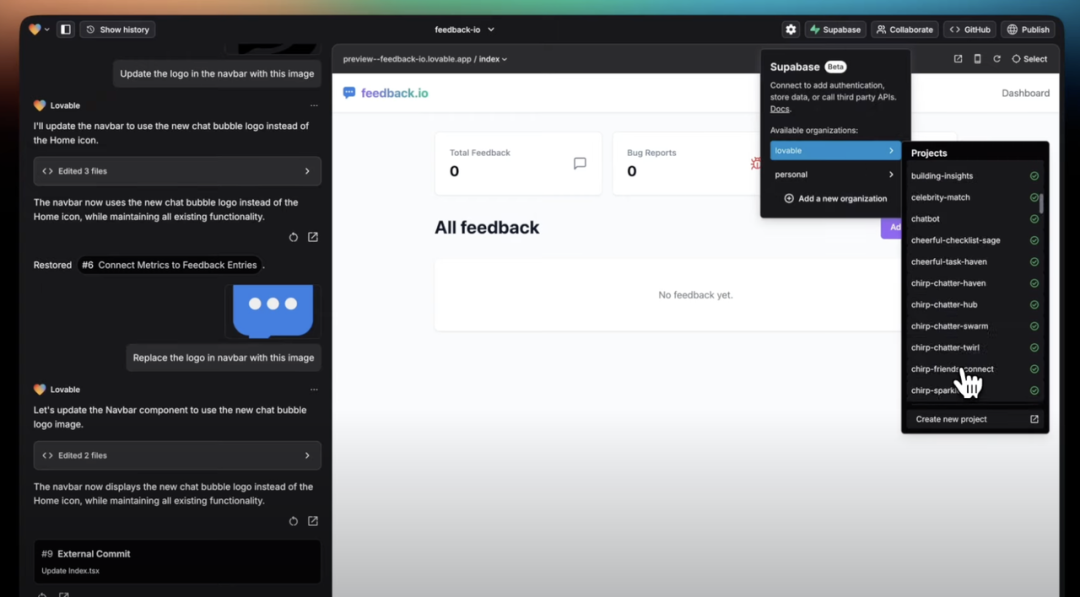Select the building-insights project checkmark
Image resolution: width=1080 pixels, height=597 pixels.
pyautogui.click(x=1034, y=176)
